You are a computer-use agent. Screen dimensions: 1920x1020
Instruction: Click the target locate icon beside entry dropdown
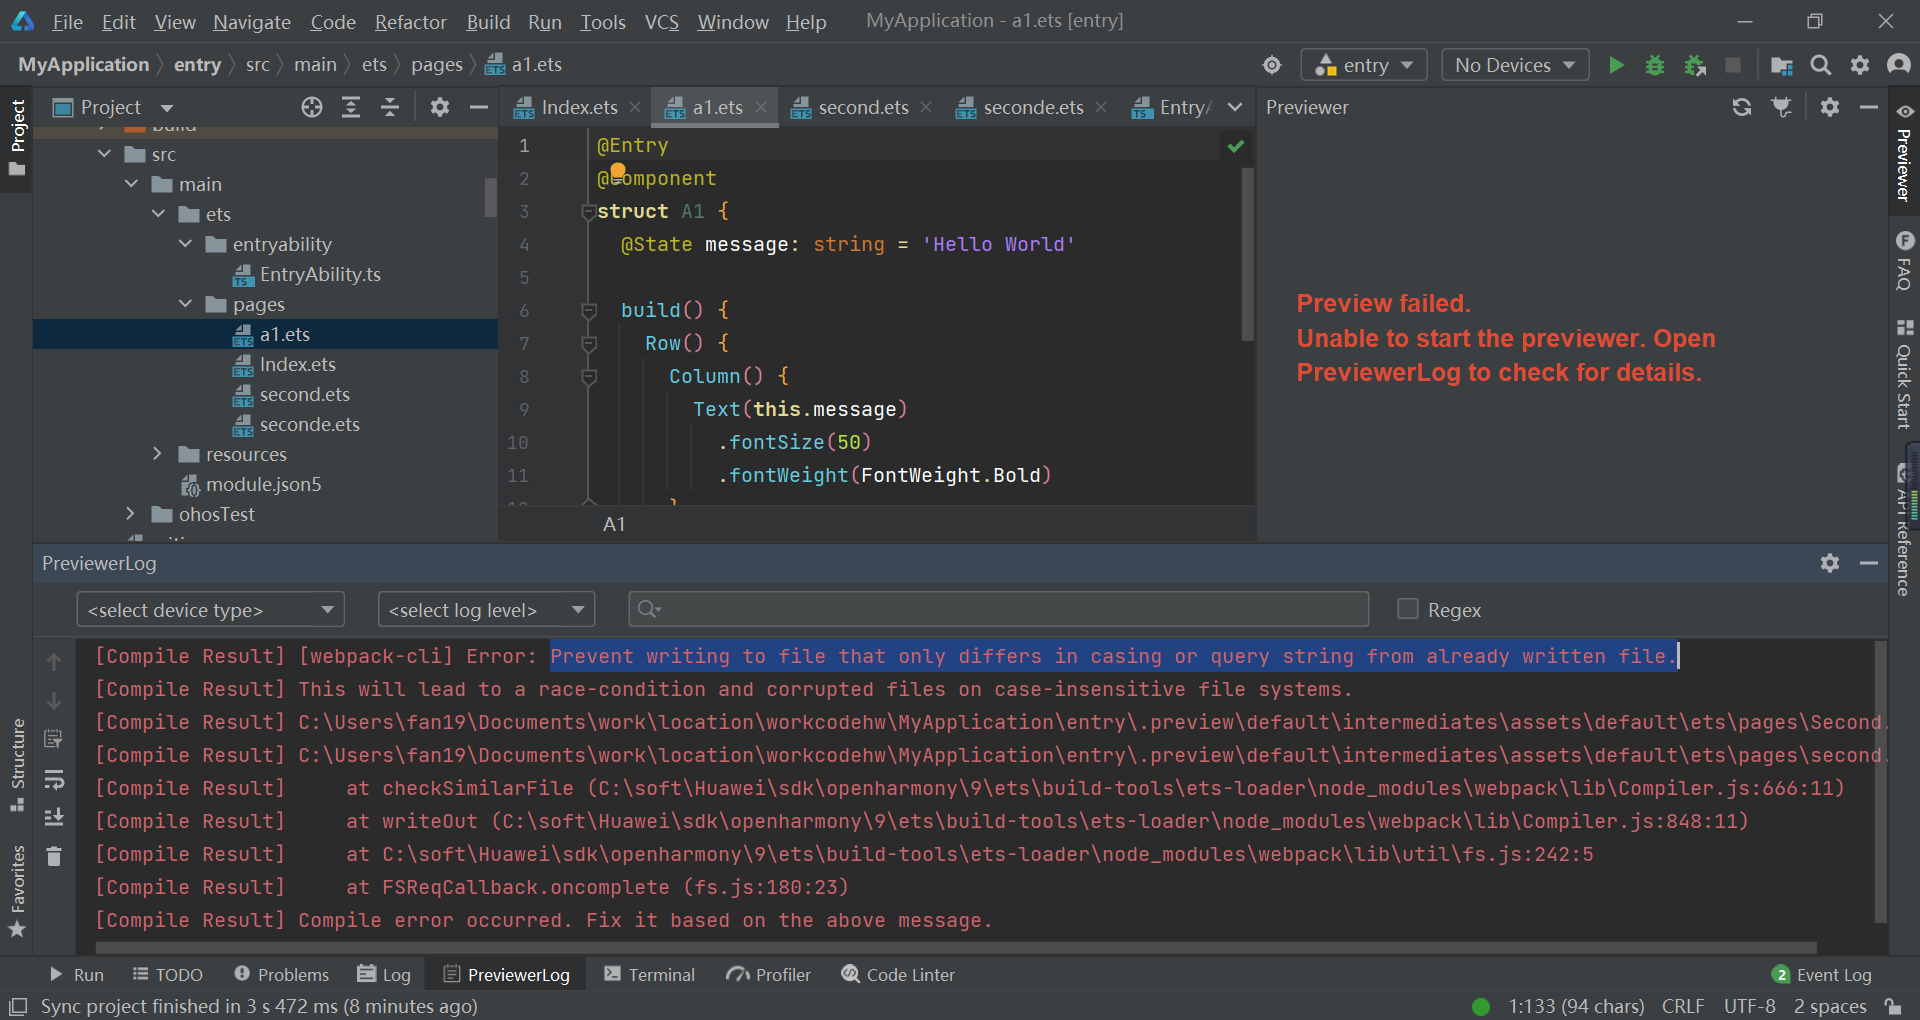pyautogui.click(x=1272, y=65)
